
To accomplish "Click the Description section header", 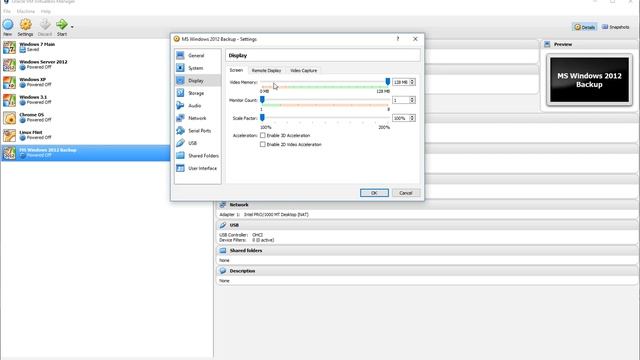I will [x=427, y=271].
